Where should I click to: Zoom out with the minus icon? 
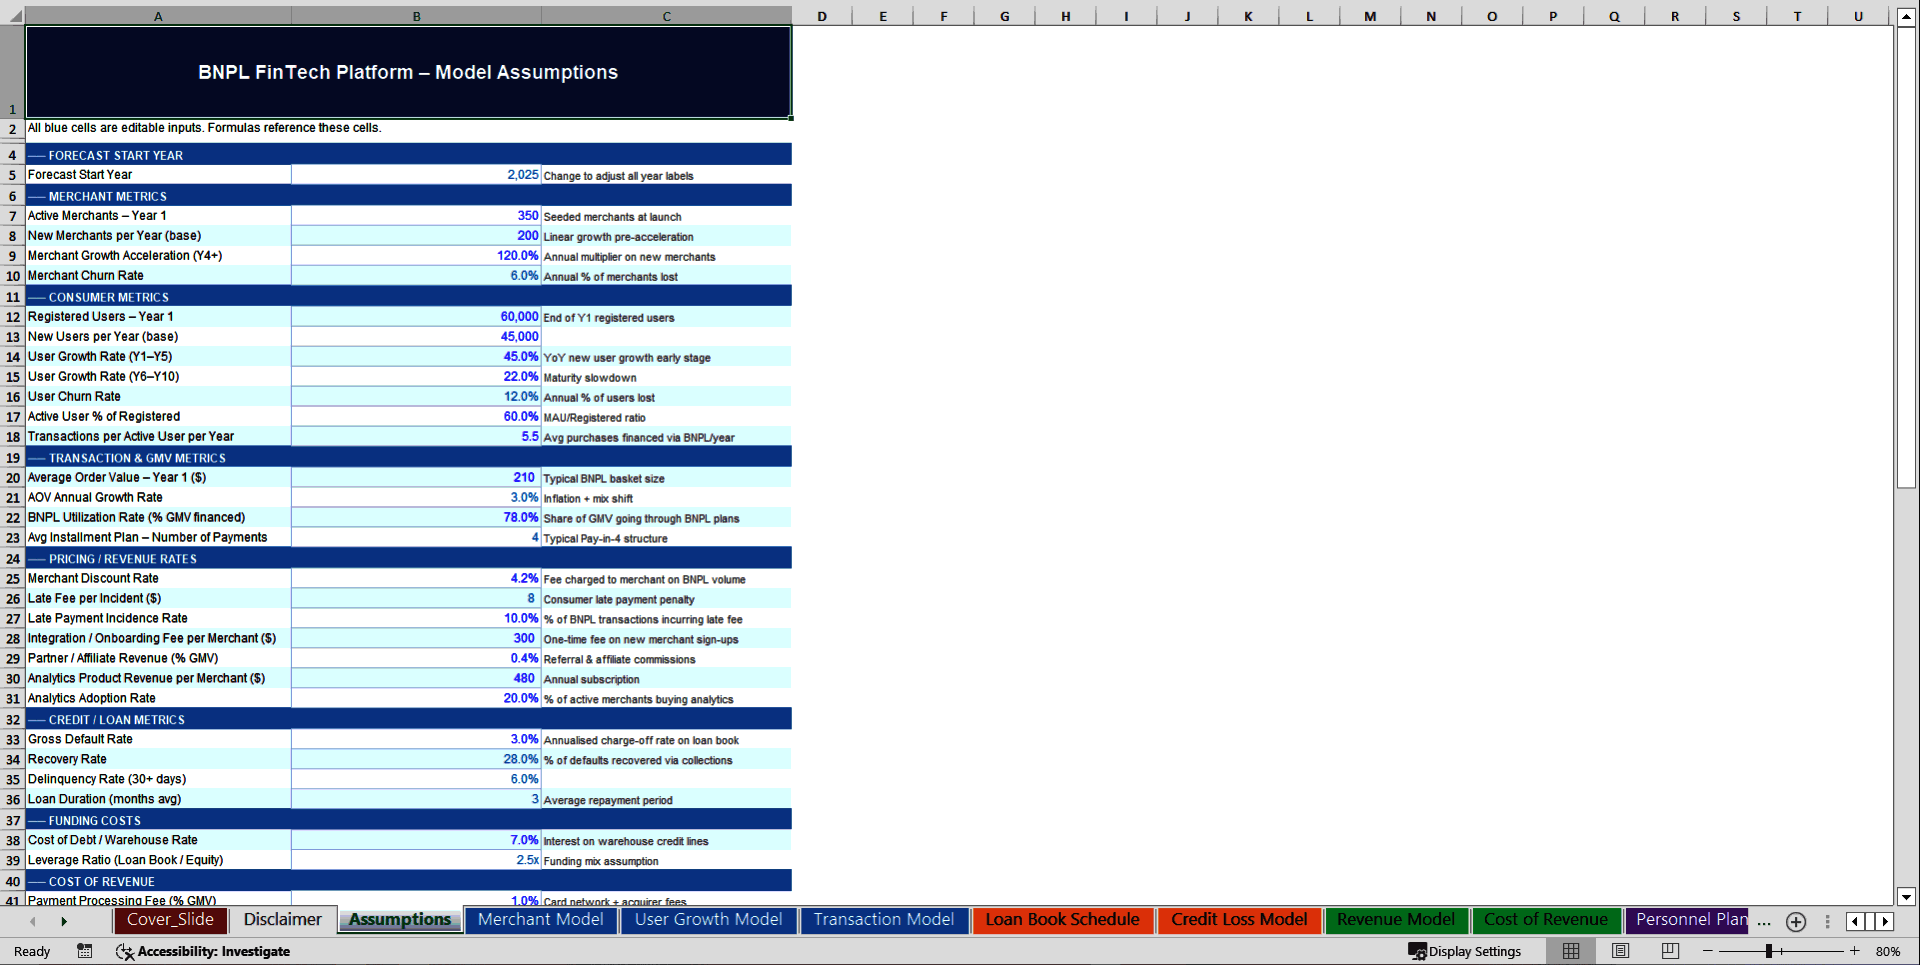[x=1708, y=951]
